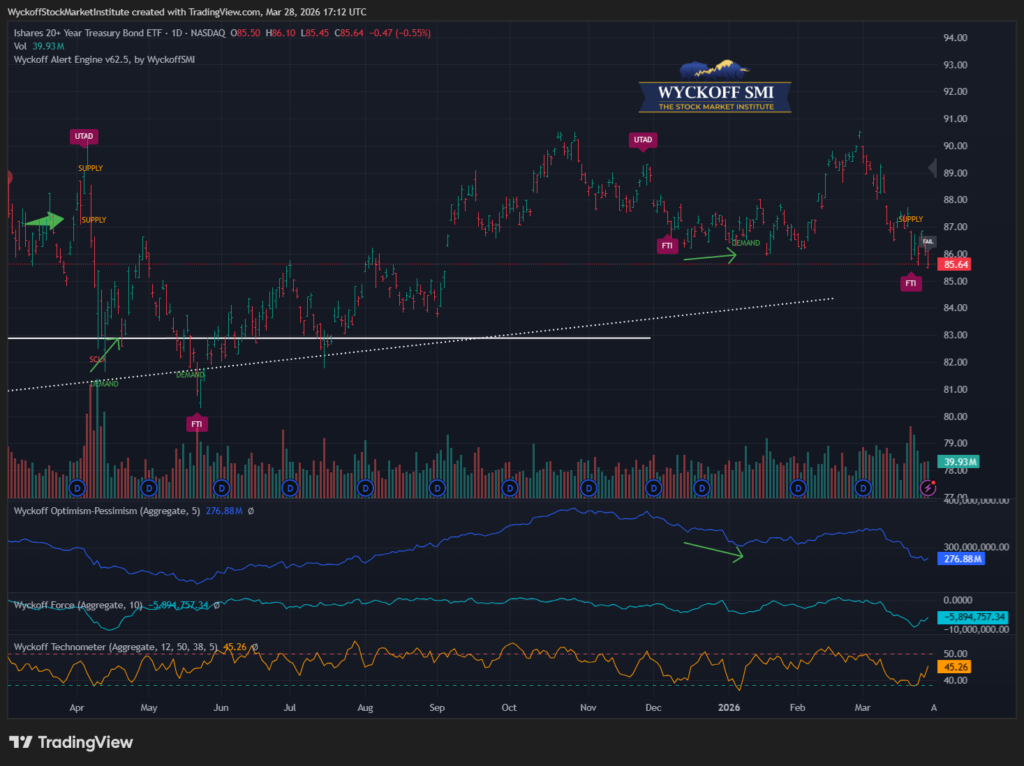Viewport: 1024px width, 766px height.
Task: Click the red 85.64 current price label
Action: 960,264
